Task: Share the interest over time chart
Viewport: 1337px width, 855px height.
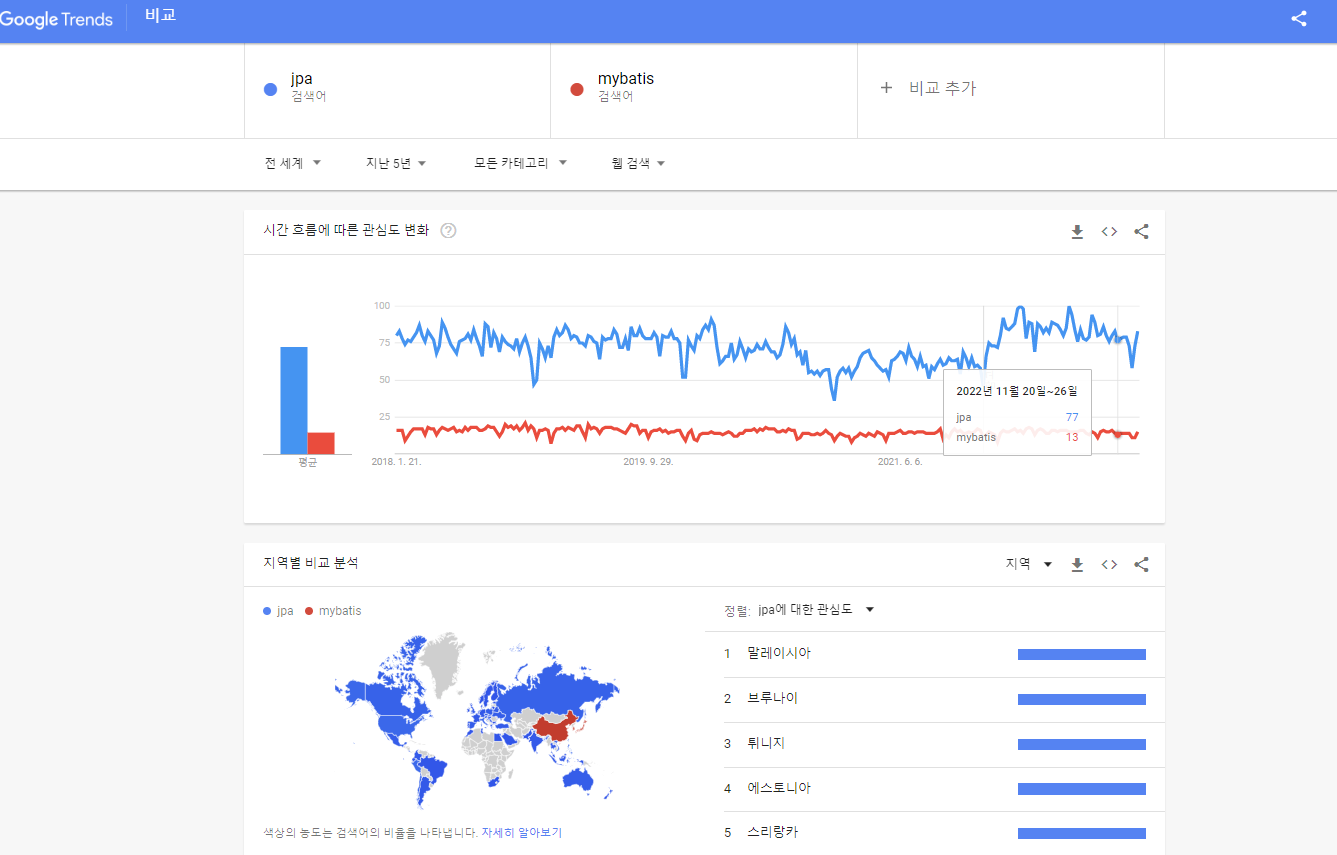Action: coord(1141,232)
